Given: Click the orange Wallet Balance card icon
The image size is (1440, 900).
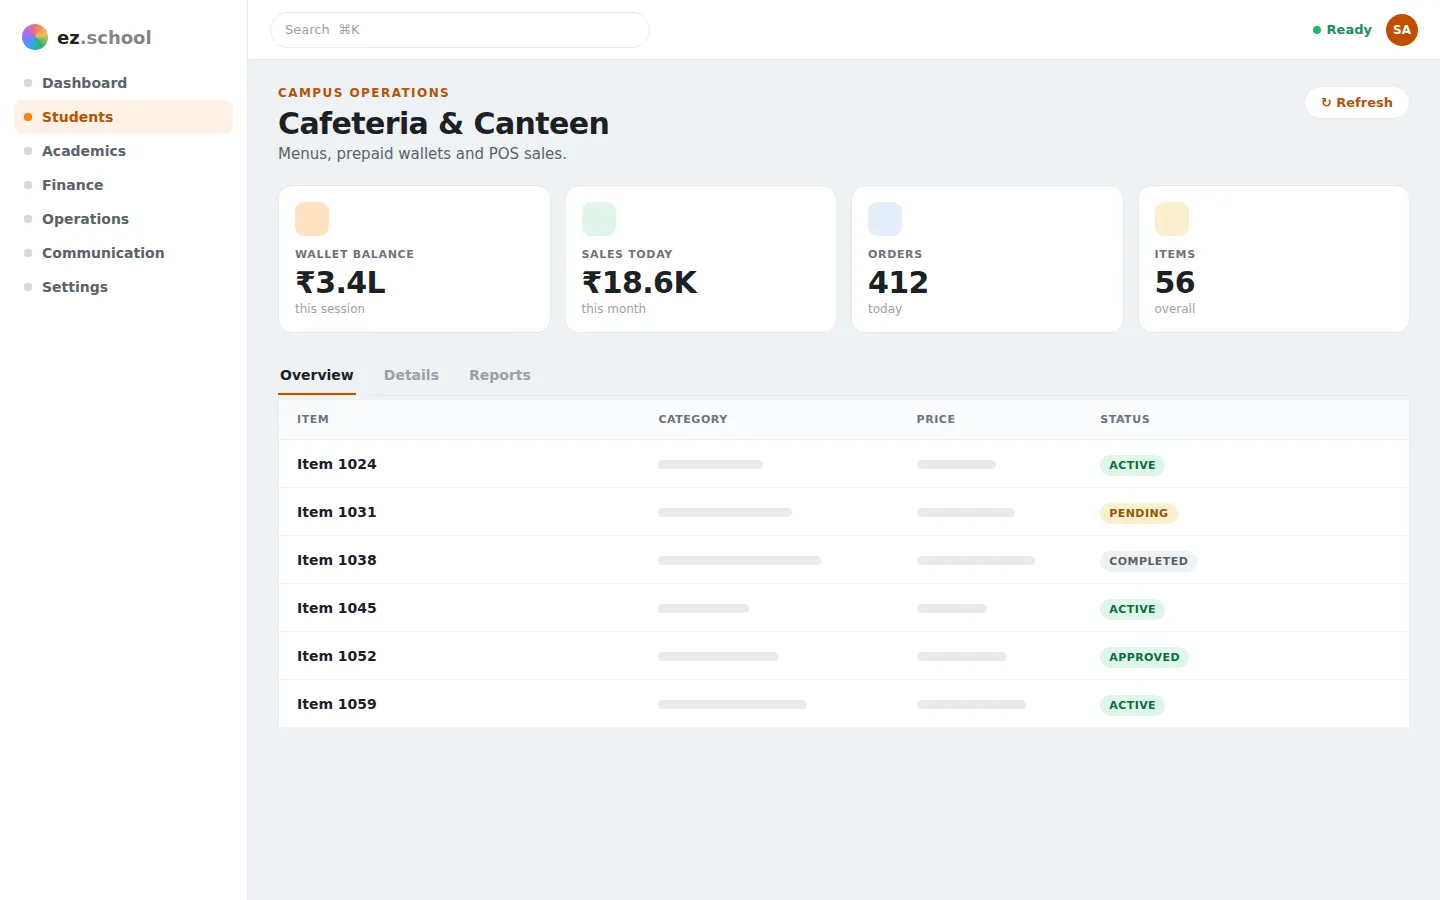Looking at the screenshot, I should click(x=312, y=219).
